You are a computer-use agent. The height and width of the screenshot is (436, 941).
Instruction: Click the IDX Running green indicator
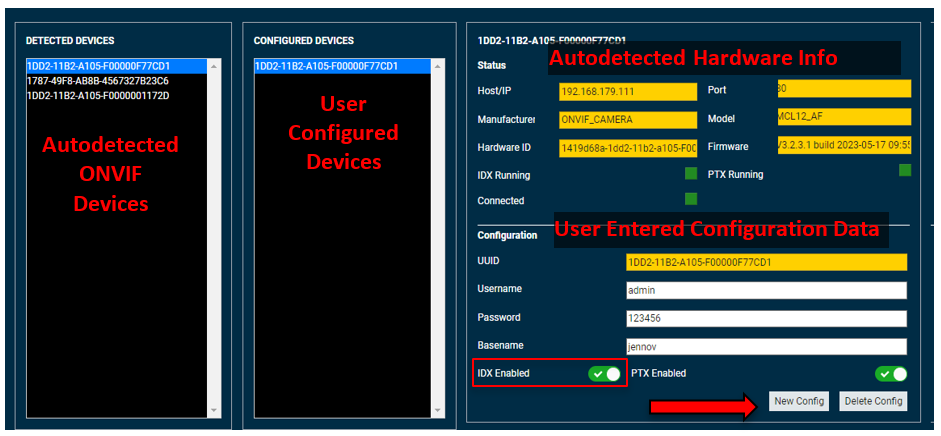(690, 174)
